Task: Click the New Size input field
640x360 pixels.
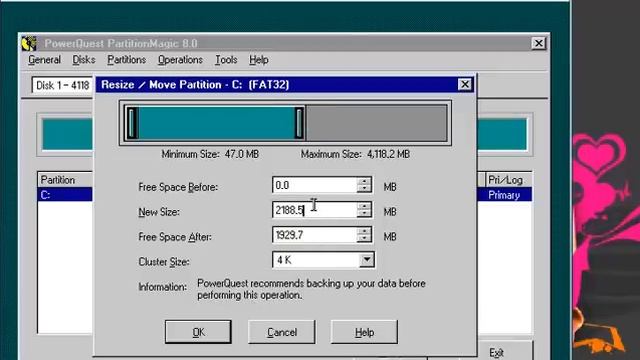Action: [314, 210]
